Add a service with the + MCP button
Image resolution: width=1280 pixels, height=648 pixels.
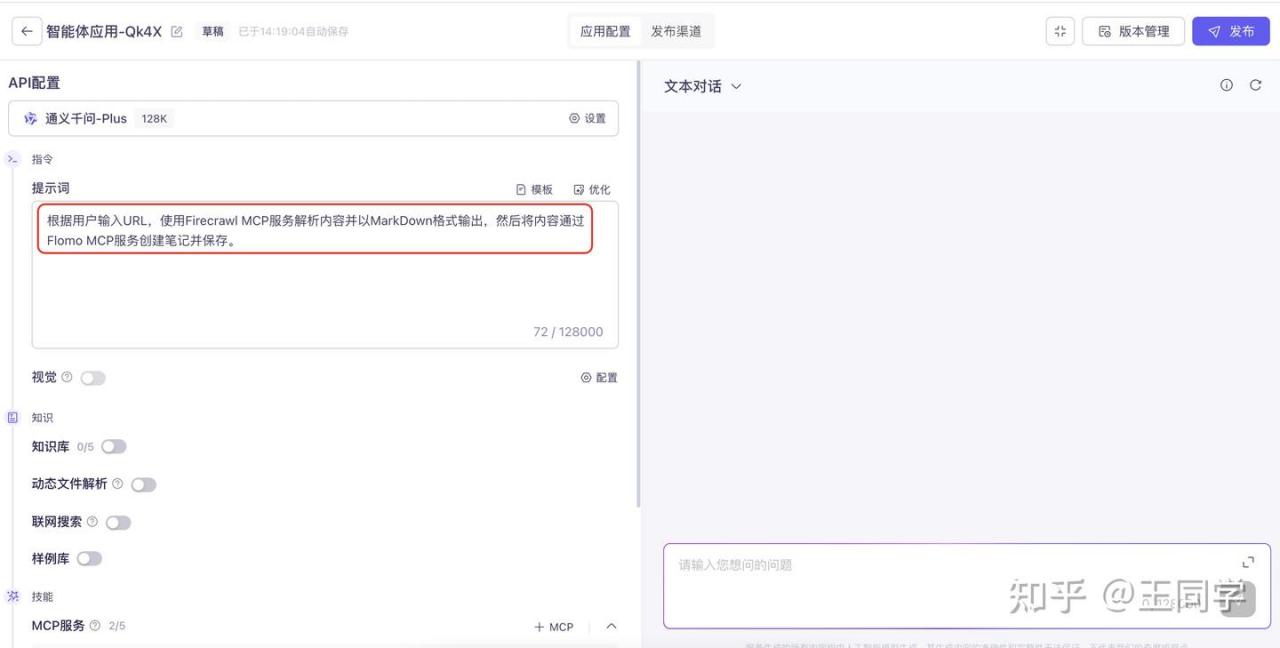tap(554, 627)
